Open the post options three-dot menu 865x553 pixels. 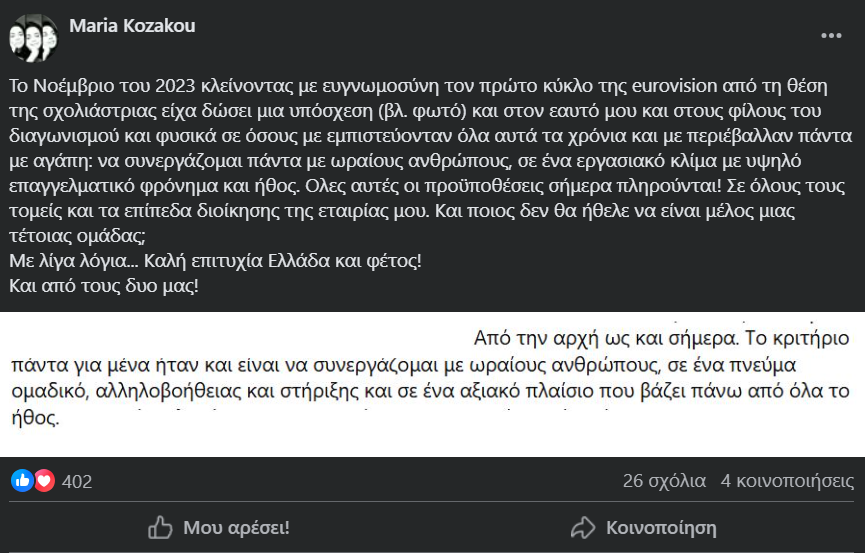pyautogui.click(x=831, y=35)
